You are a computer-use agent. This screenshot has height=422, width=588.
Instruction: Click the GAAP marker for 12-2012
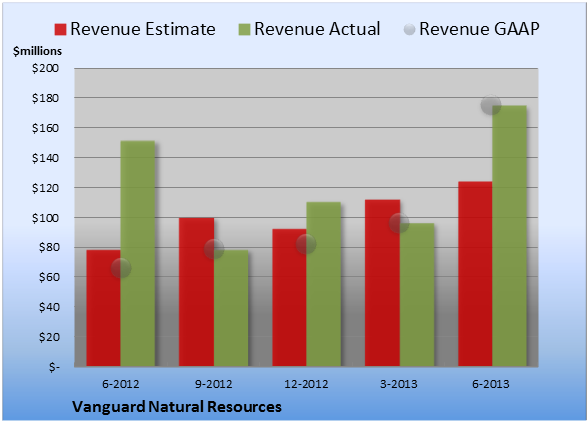pyautogui.click(x=306, y=244)
